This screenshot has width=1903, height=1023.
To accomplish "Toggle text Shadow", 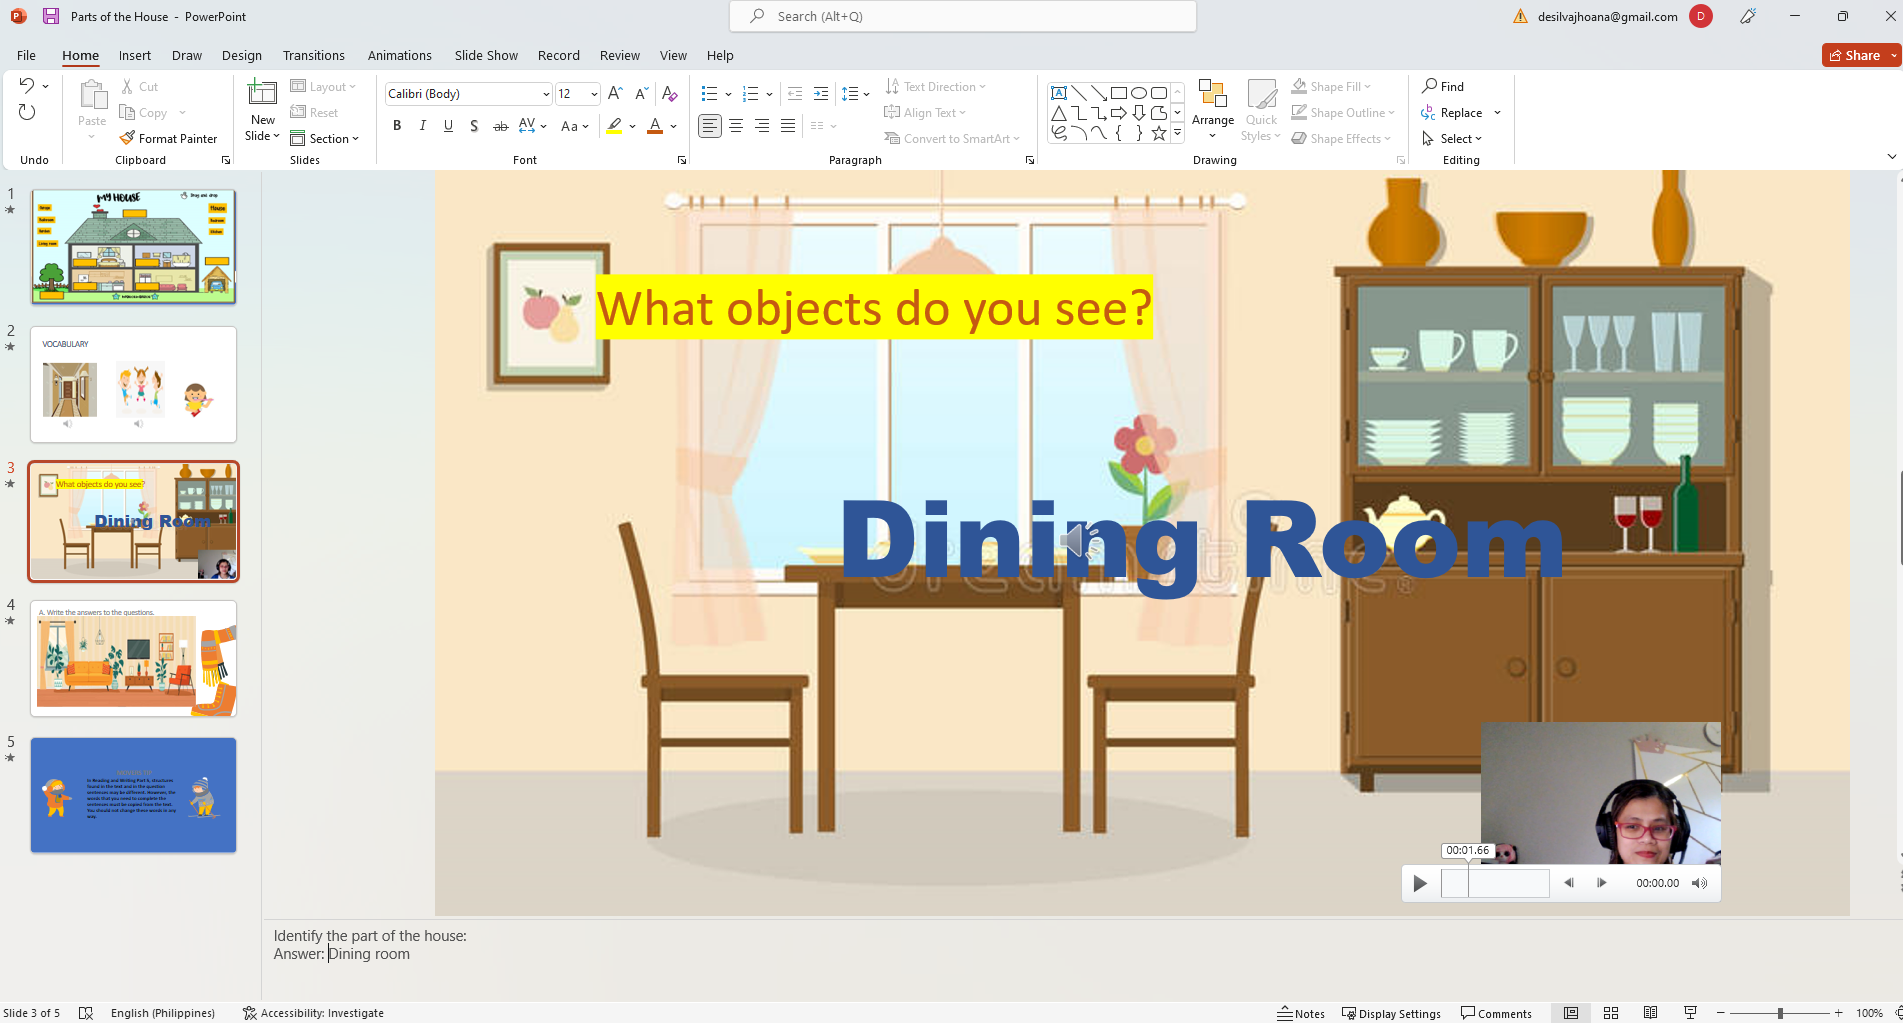I will (474, 125).
